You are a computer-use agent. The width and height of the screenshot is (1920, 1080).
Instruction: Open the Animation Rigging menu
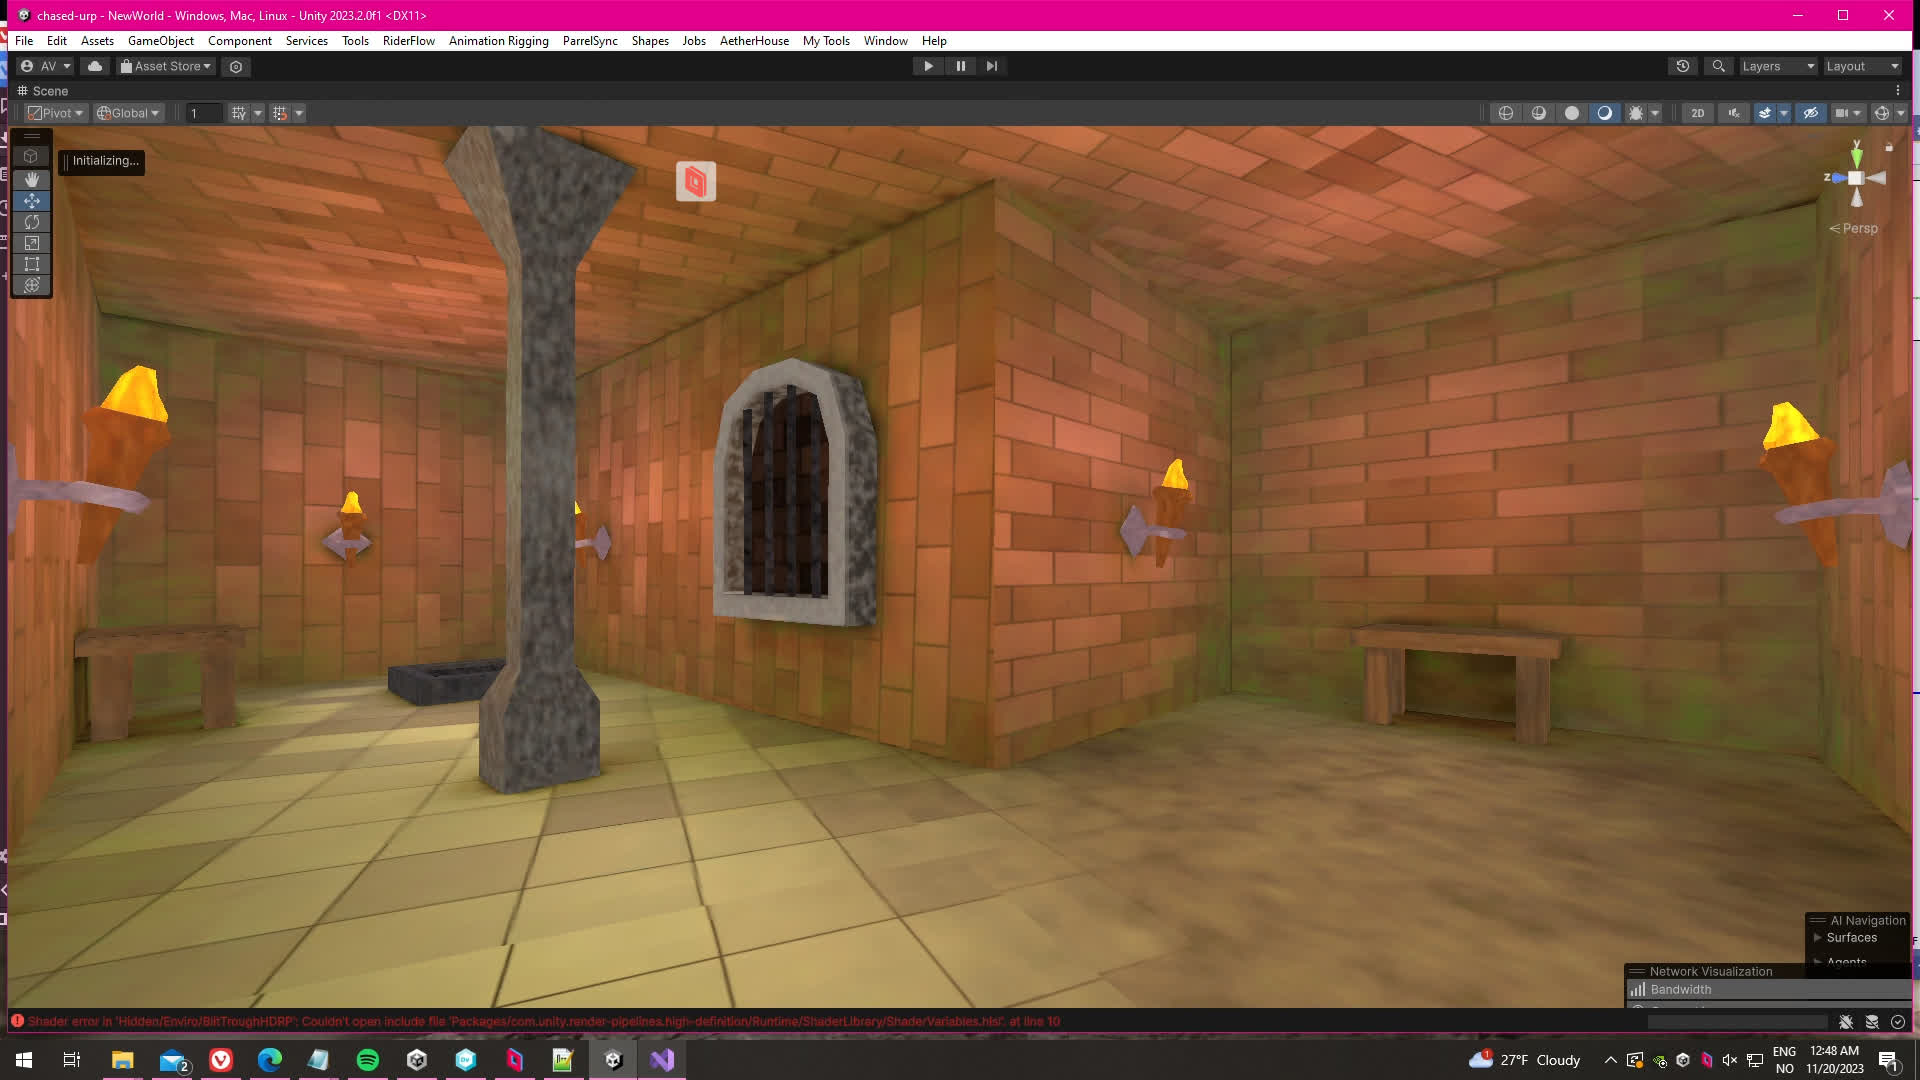click(x=498, y=41)
